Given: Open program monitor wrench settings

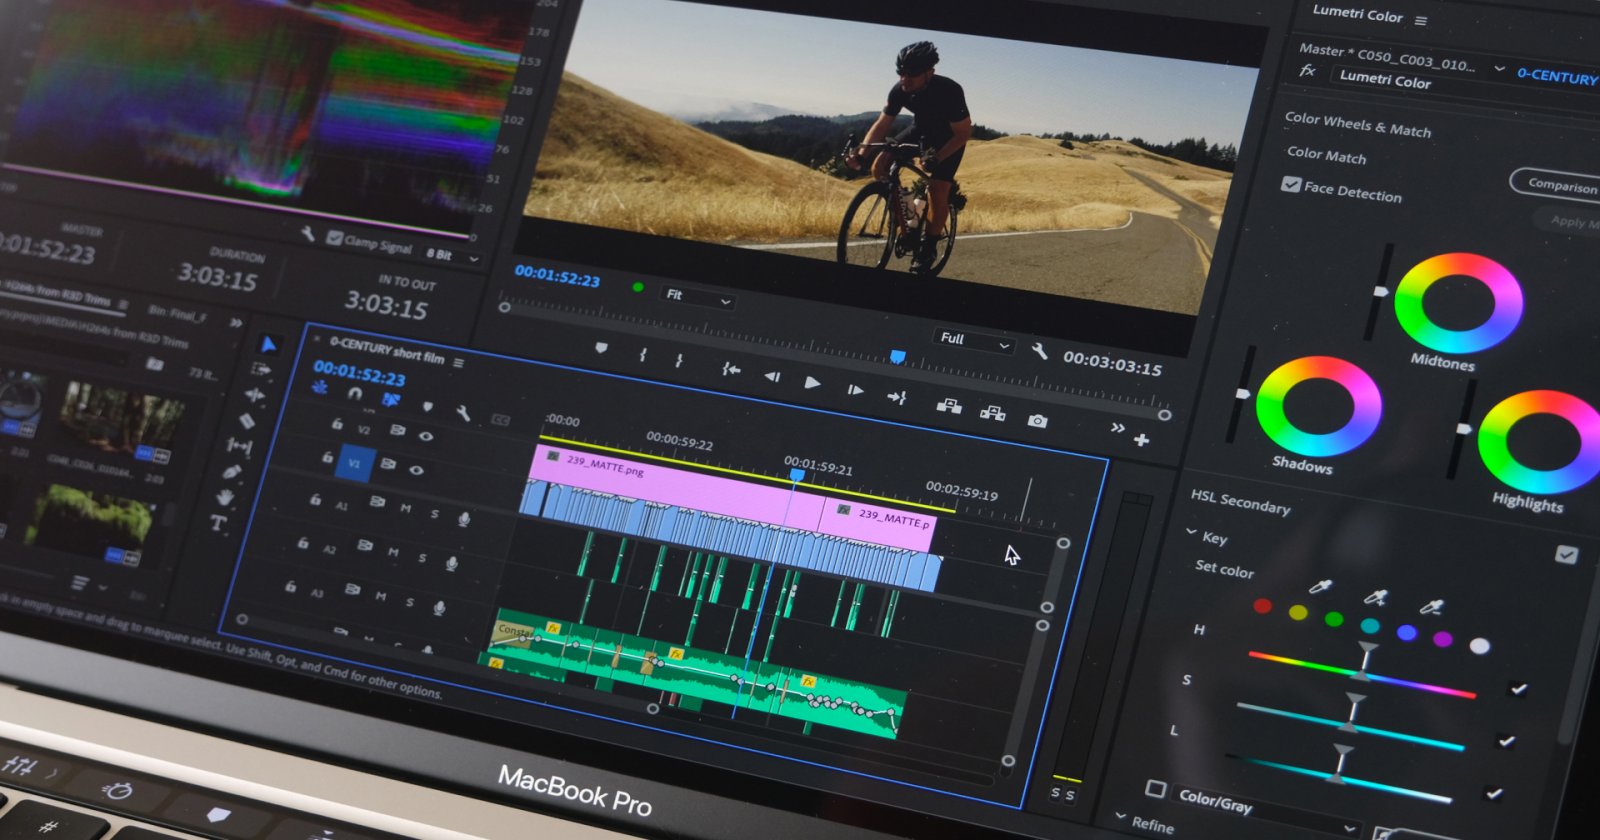Looking at the screenshot, I should [1039, 351].
